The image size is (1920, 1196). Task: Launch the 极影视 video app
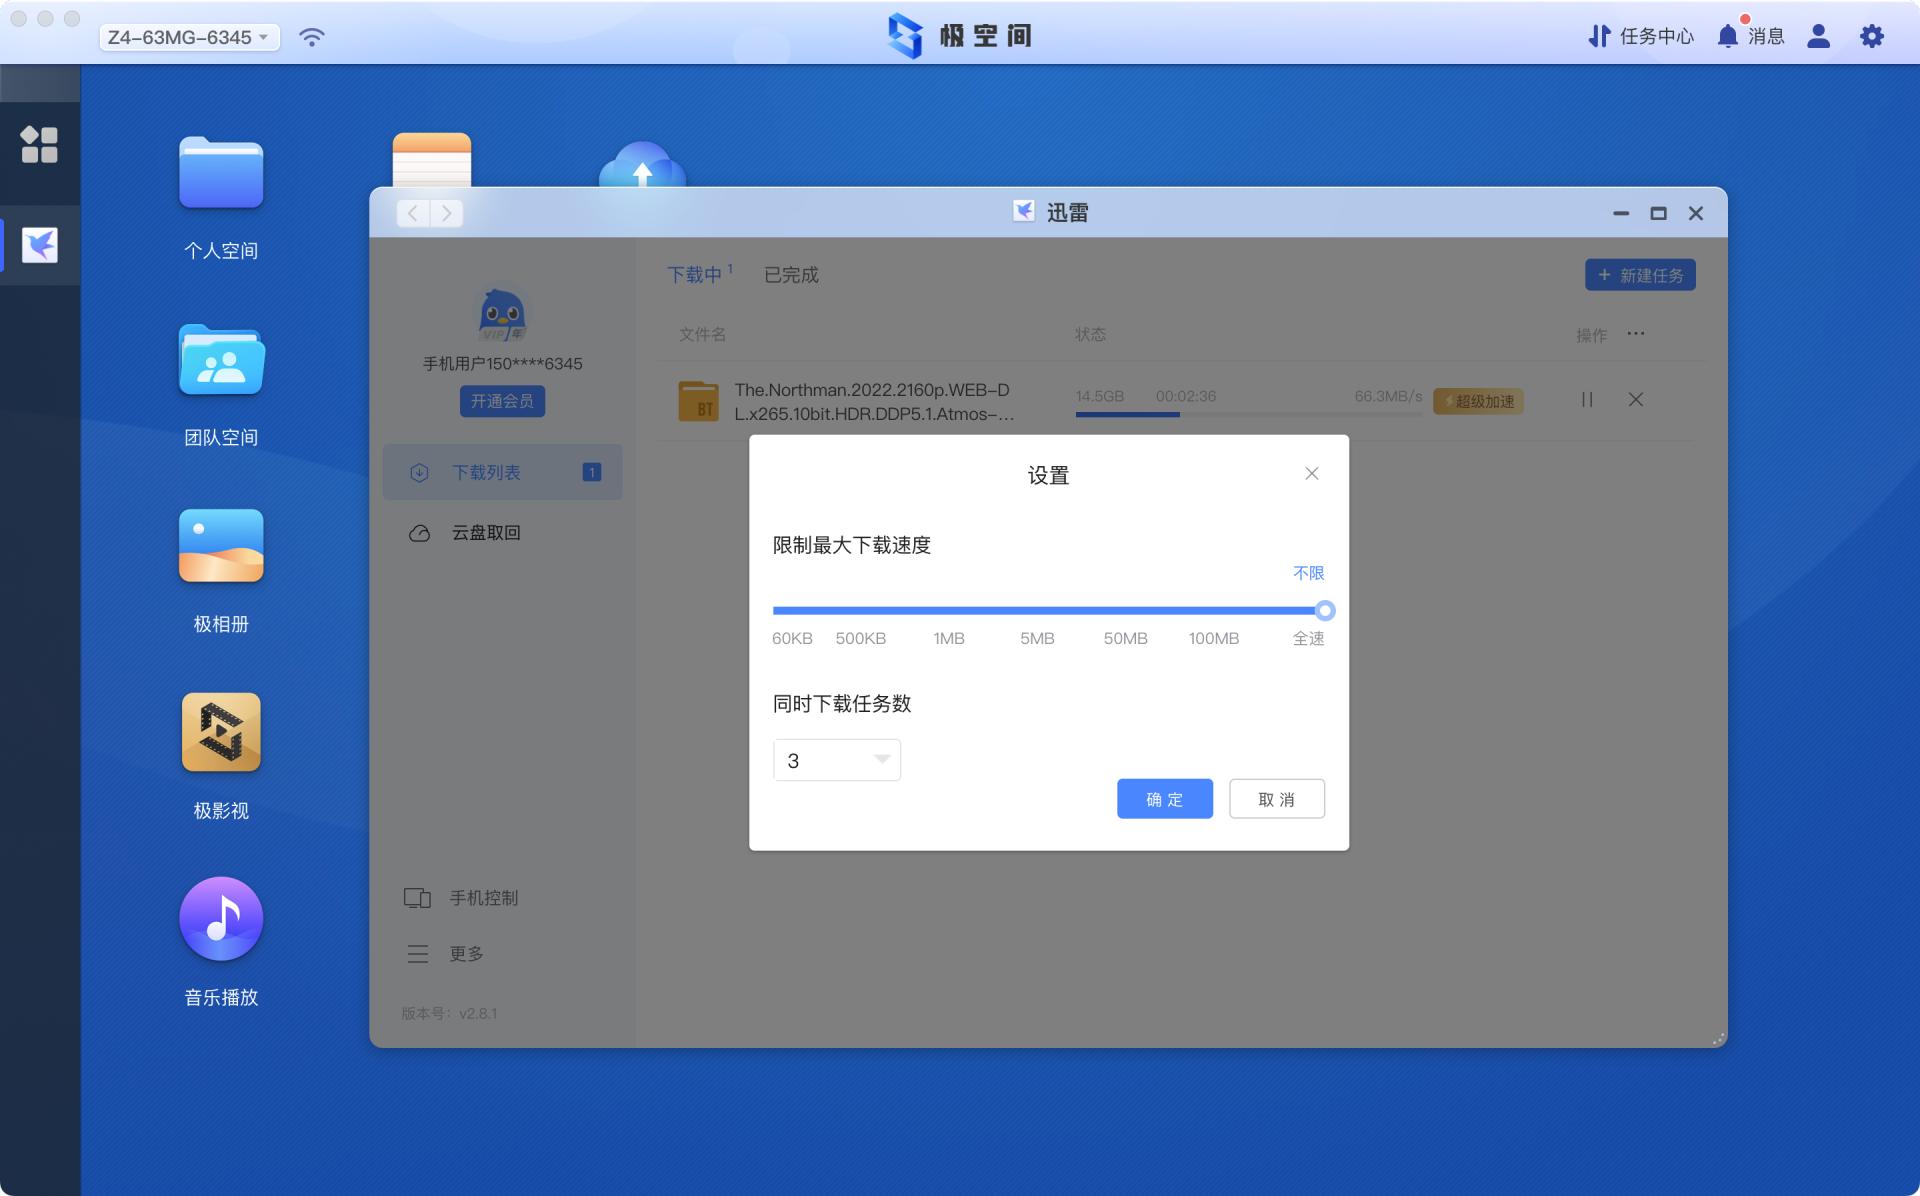click(221, 733)
